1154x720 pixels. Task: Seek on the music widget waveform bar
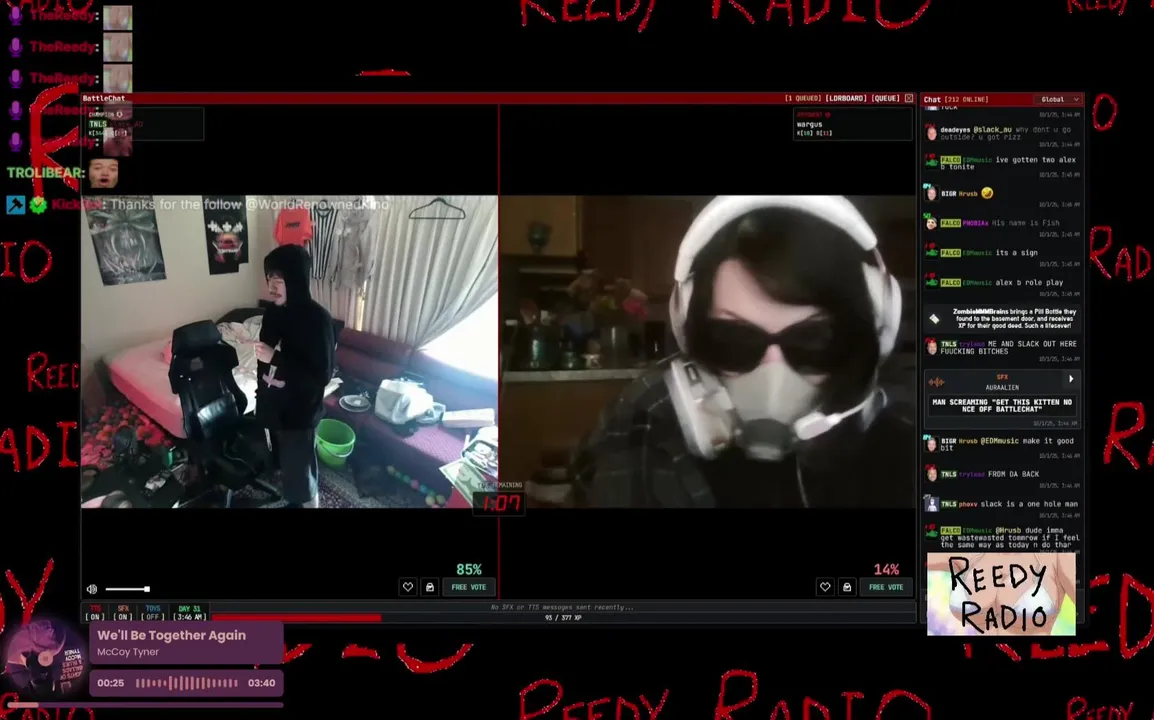[187, 683]
